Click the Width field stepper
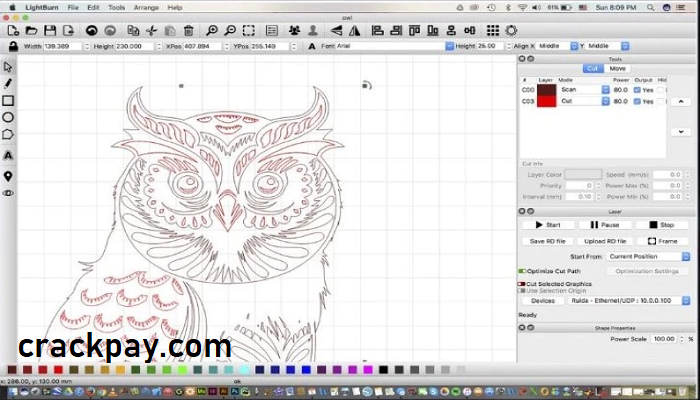700x400 pixels. 87,46
